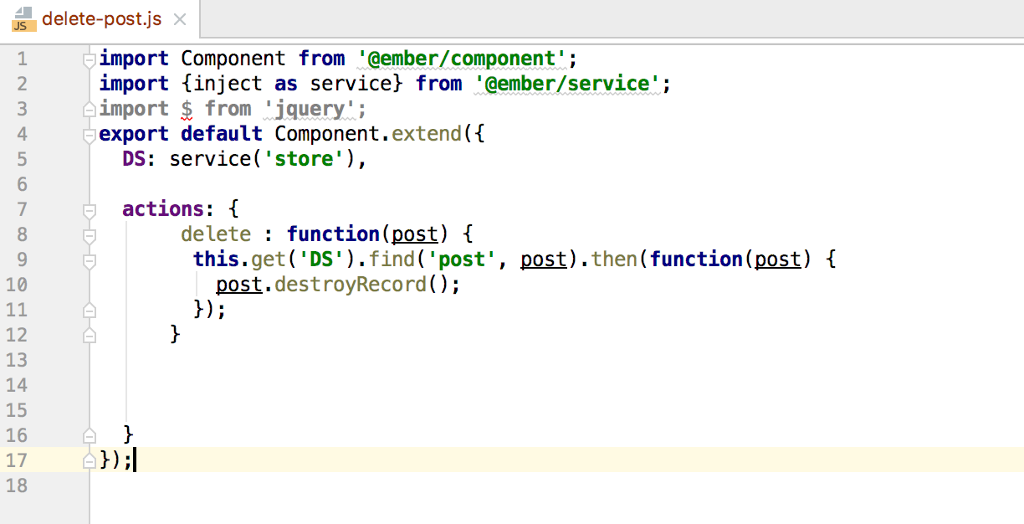The width and height of the screenshot is (1024, 524).
Task: Fold the actions object at line 7
Action: [89, 210]
